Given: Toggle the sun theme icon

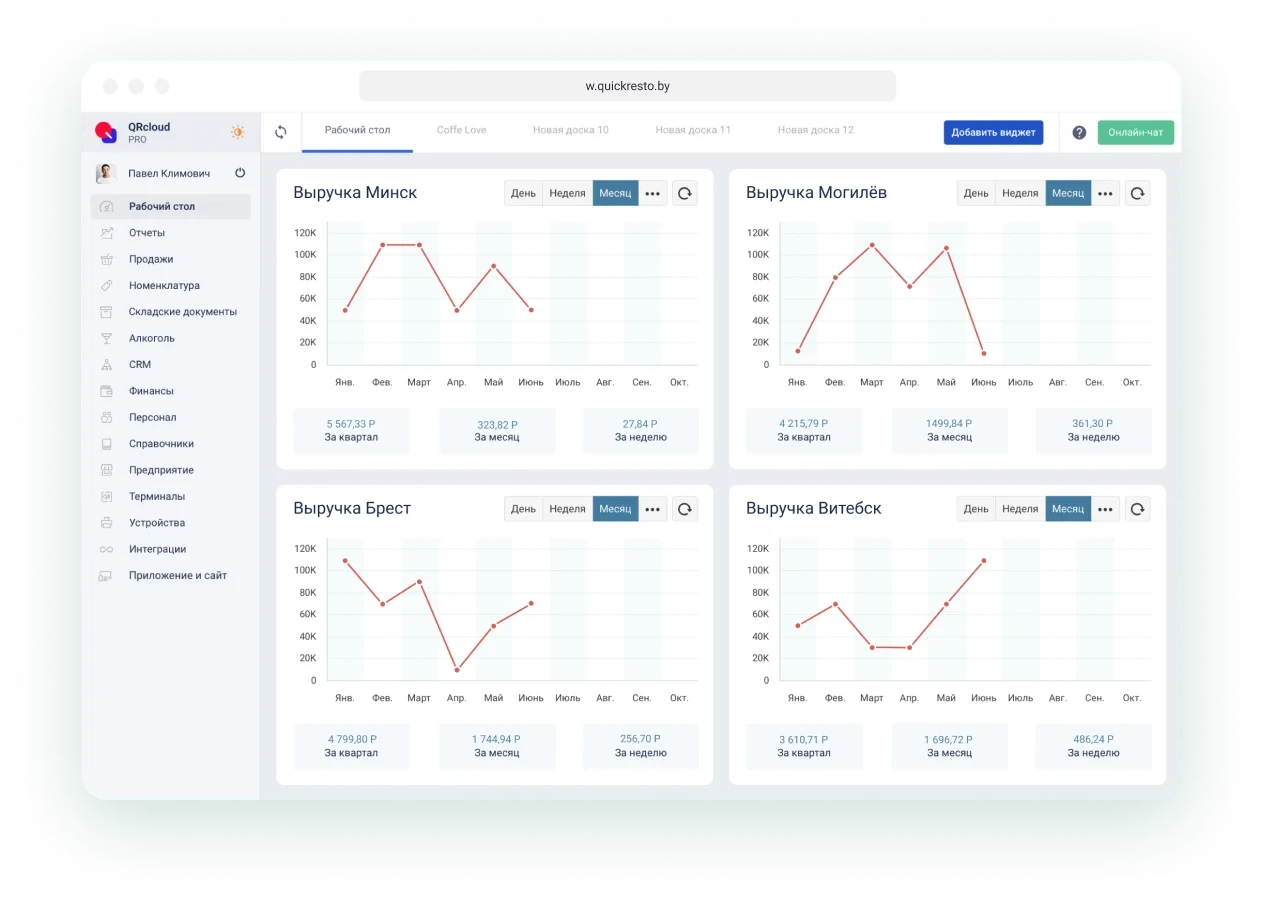Looking at the screenshot, I should point(238,132).
